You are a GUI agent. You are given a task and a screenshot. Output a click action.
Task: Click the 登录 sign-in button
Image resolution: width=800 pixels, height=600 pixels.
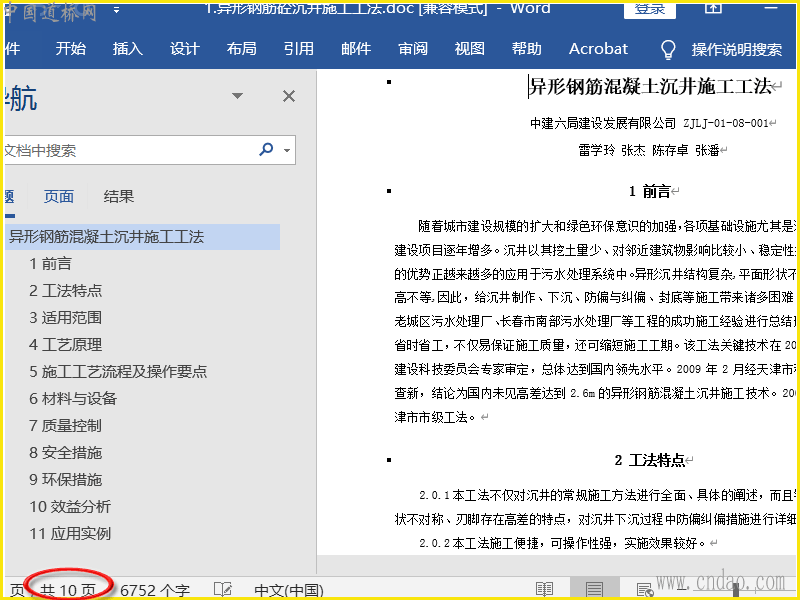click(649, 9)
